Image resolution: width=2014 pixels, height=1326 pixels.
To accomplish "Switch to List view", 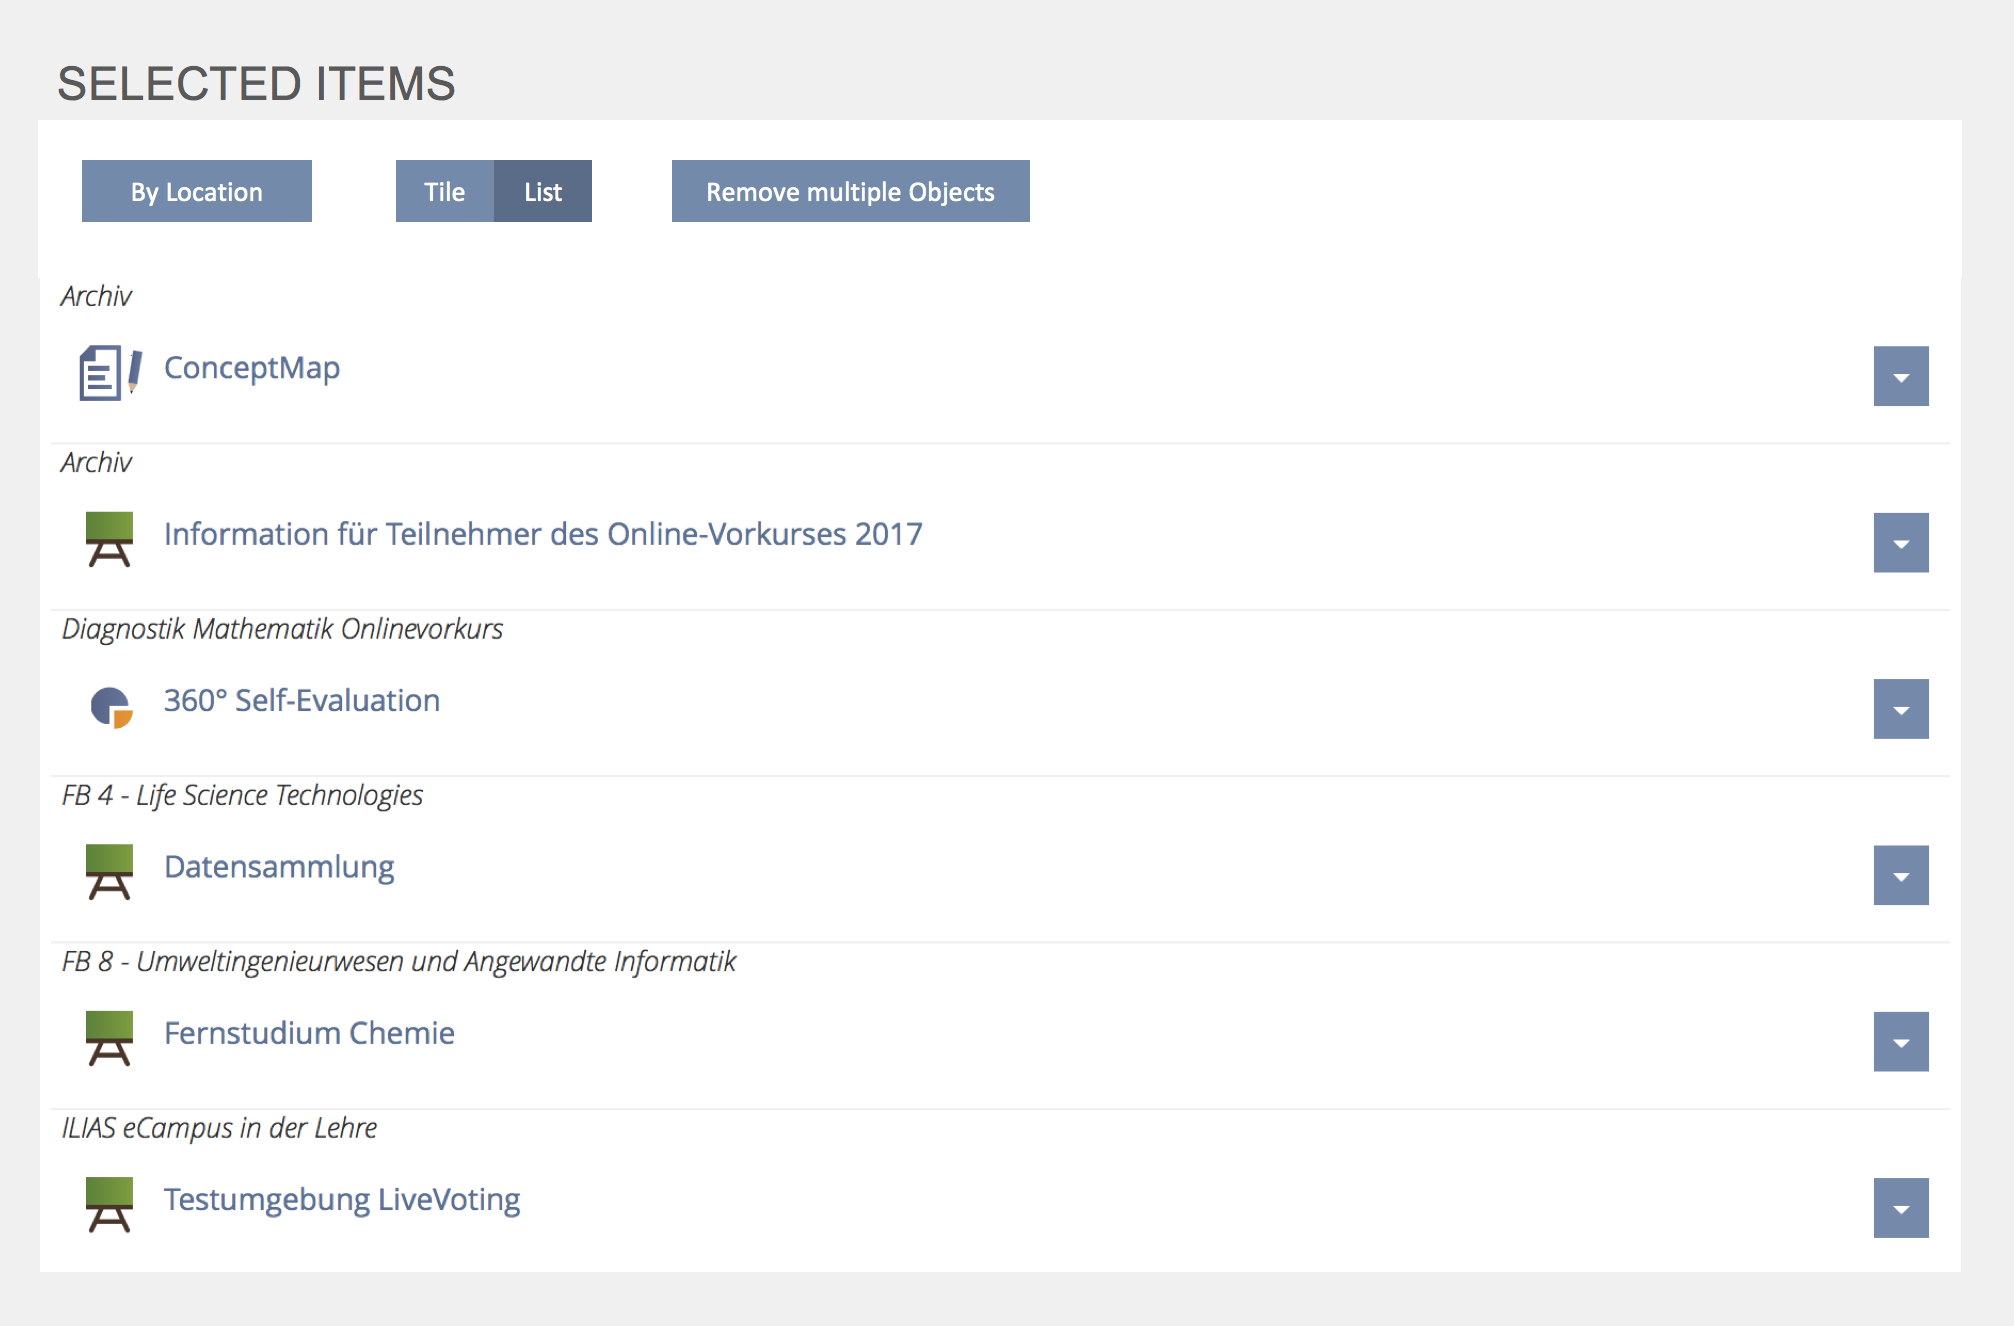I will 543,191.
